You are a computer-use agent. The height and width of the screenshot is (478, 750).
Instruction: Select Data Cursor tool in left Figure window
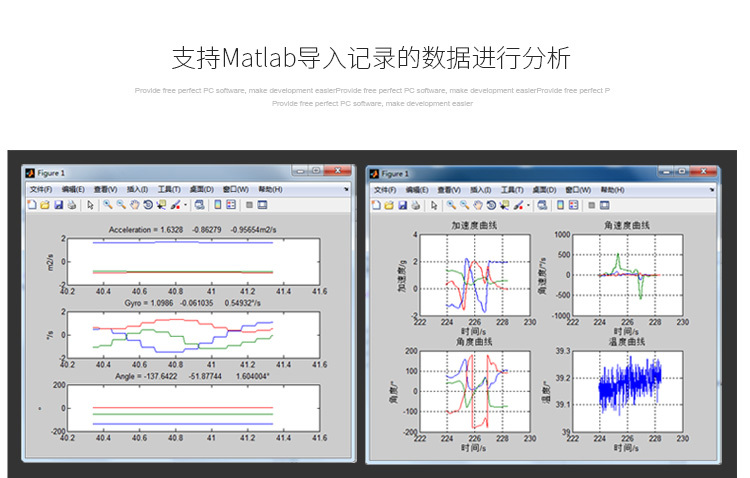(x=161, y=205)
